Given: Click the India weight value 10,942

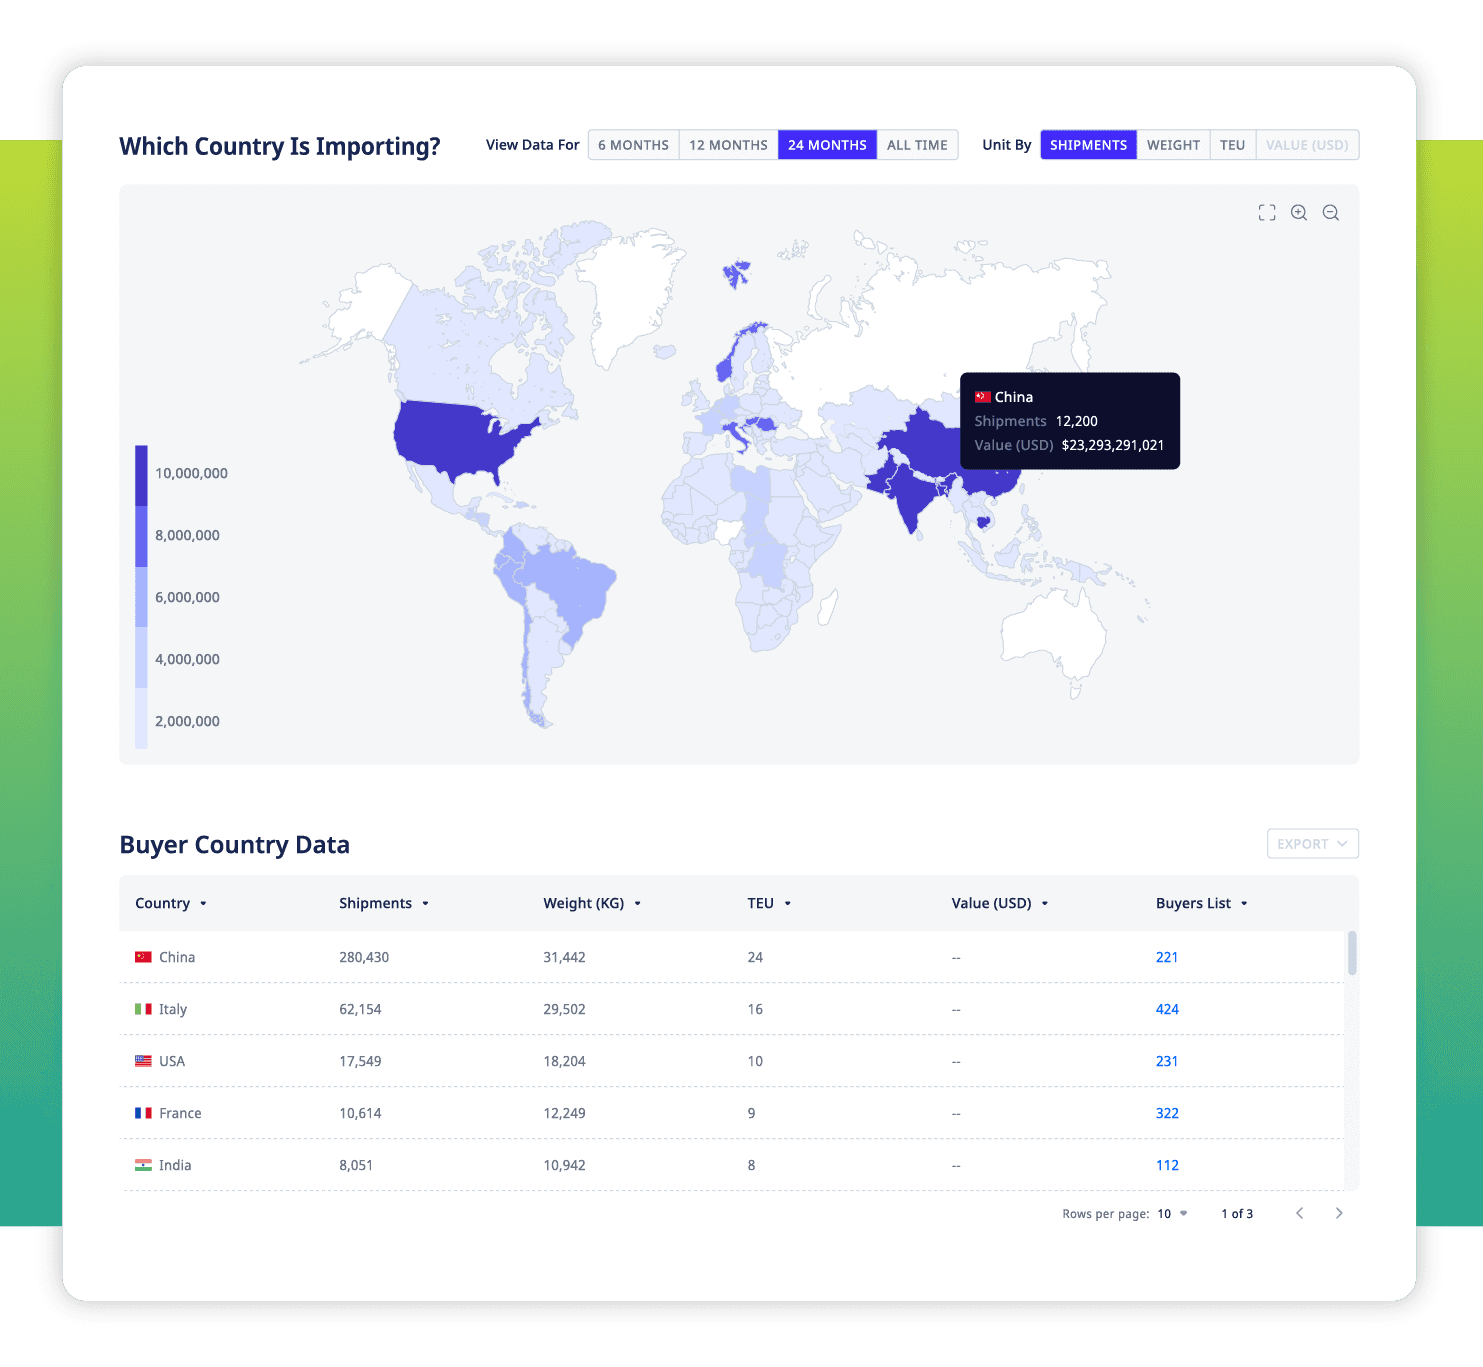Looking at the screenshot, I should [564, 1165].
